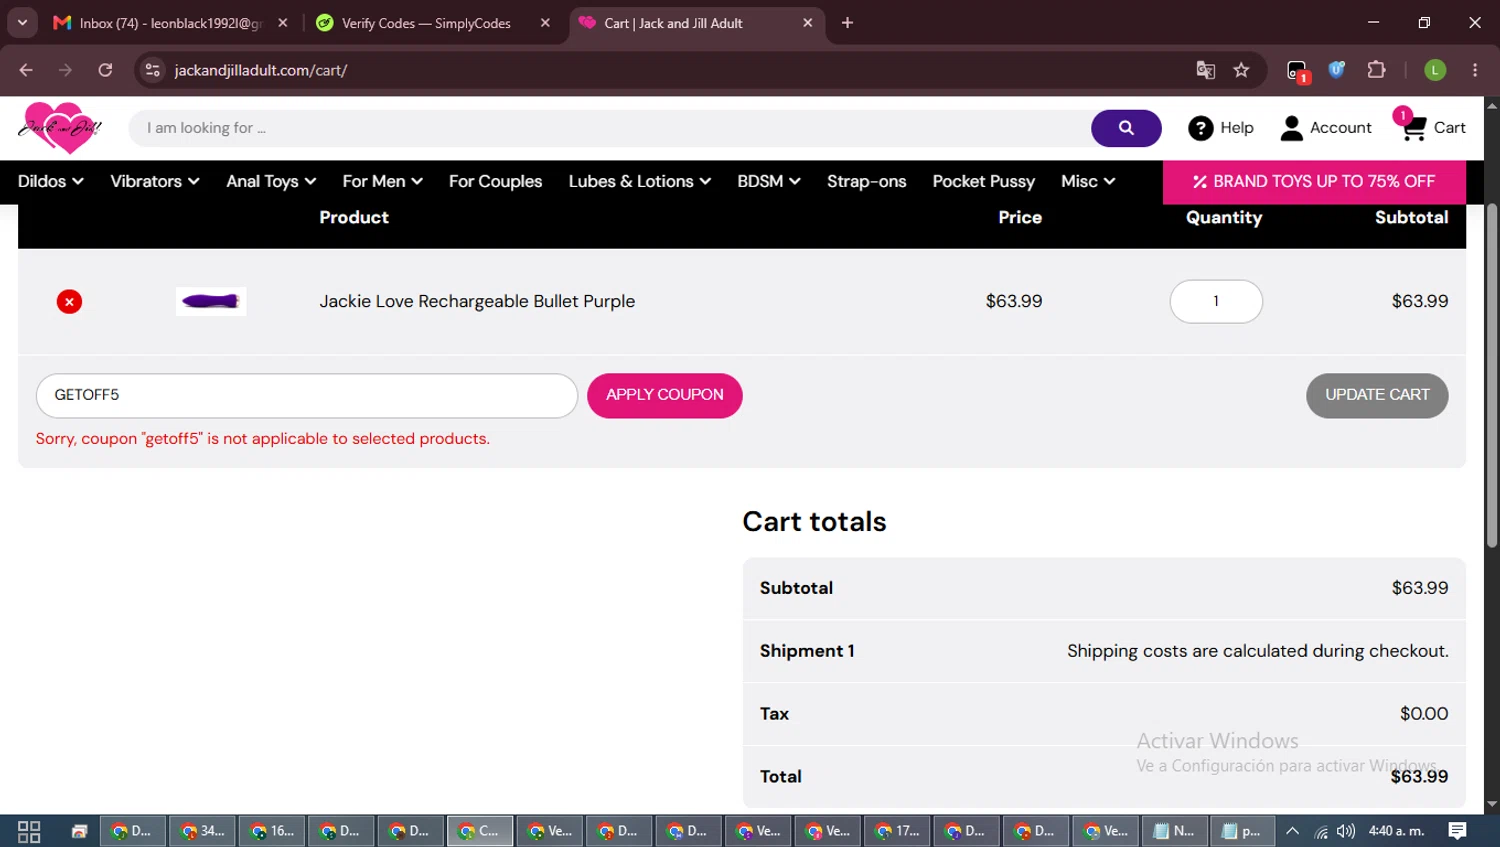Image resolution: width=1500 pixels, height=847 pixels.
Task: Open the browser extensions puzzle icon
Action: [1376, 70]
